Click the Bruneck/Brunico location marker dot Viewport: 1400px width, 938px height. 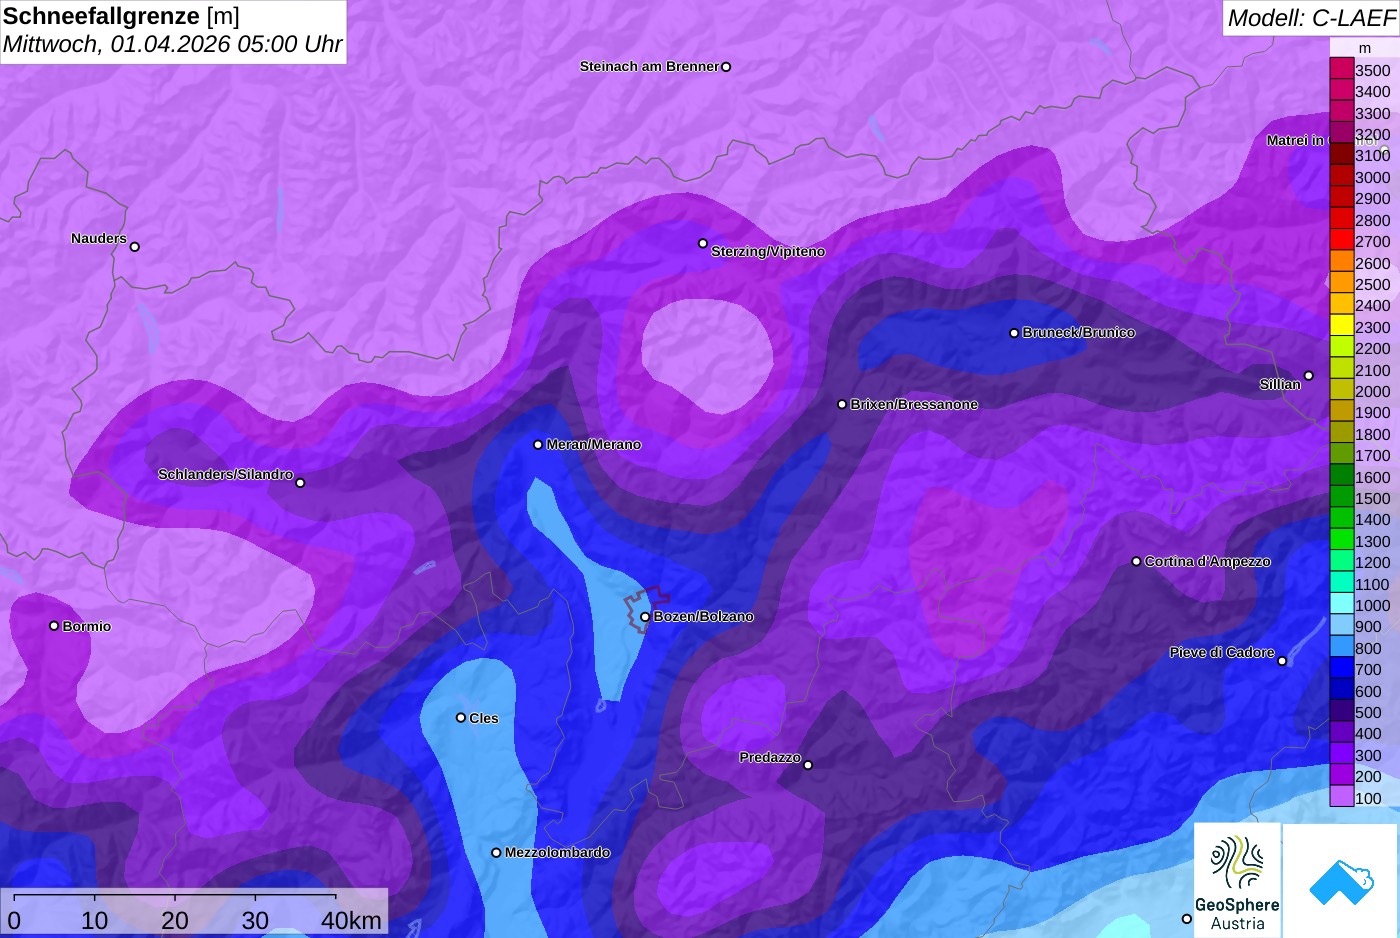pos(1014,333)
